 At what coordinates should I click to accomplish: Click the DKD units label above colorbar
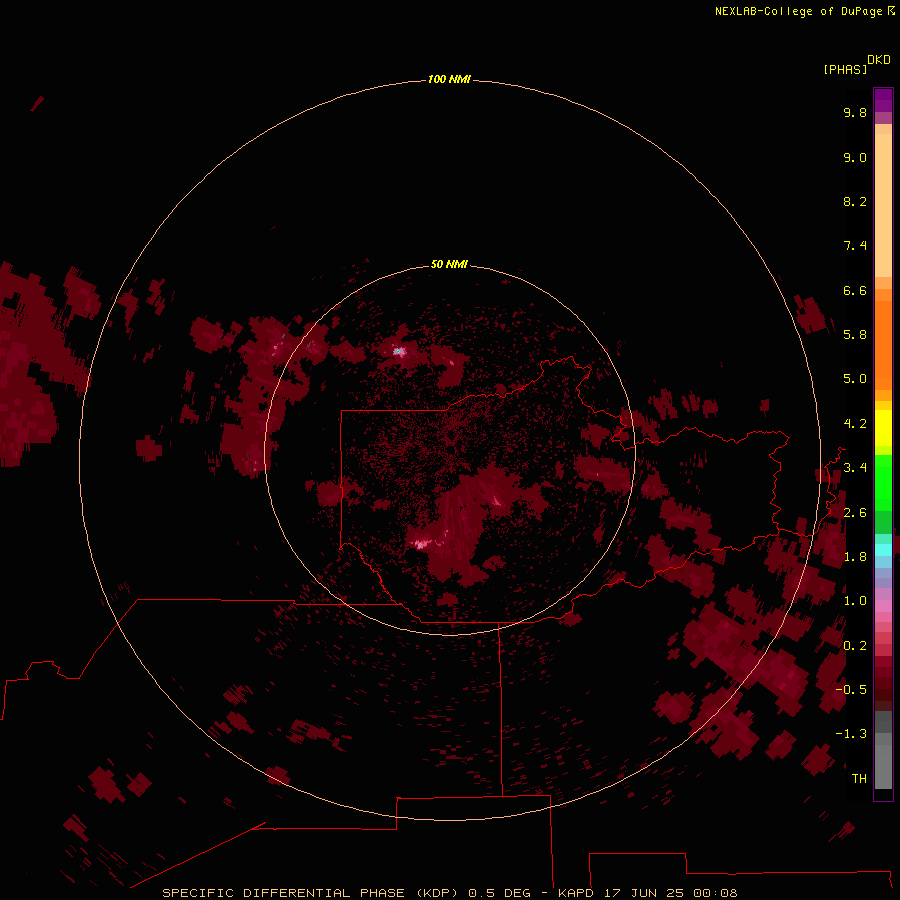(x=879, y=60)
